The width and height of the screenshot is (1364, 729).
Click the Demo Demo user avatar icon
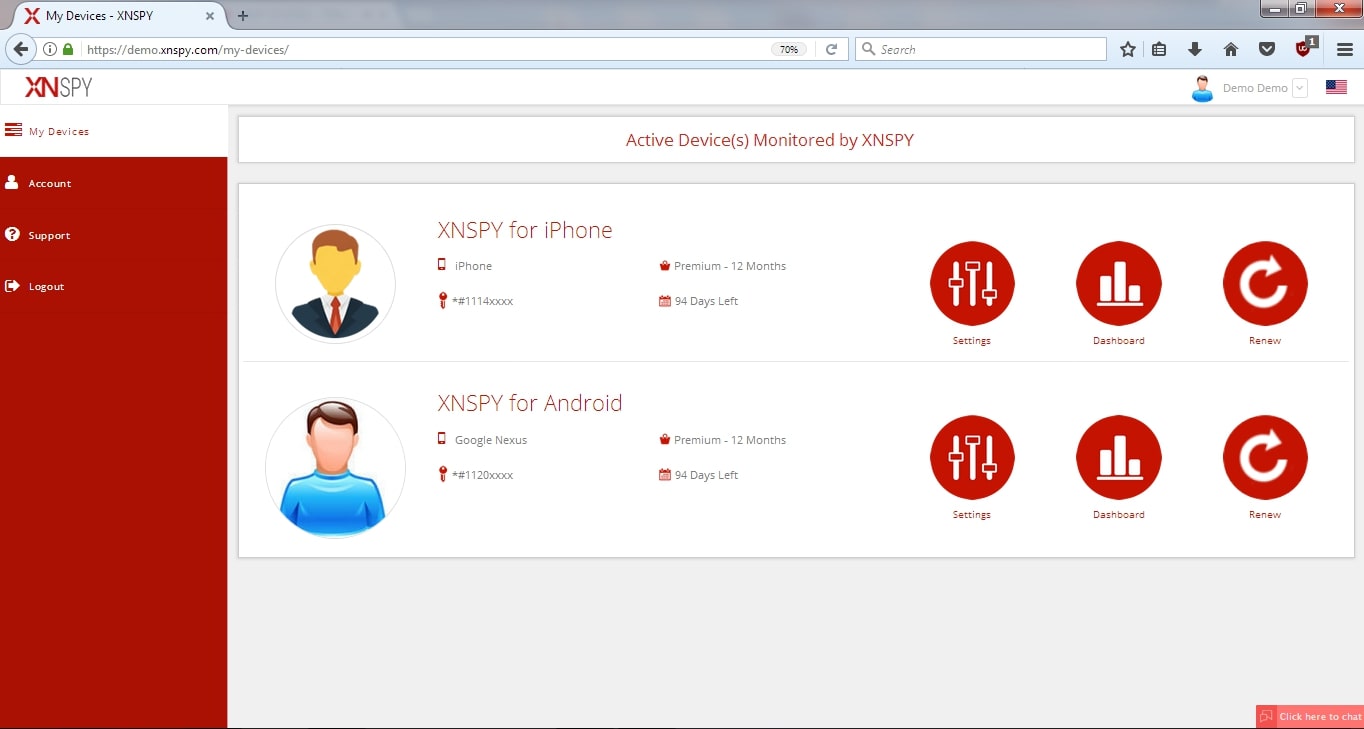[x=1202, y=88]
